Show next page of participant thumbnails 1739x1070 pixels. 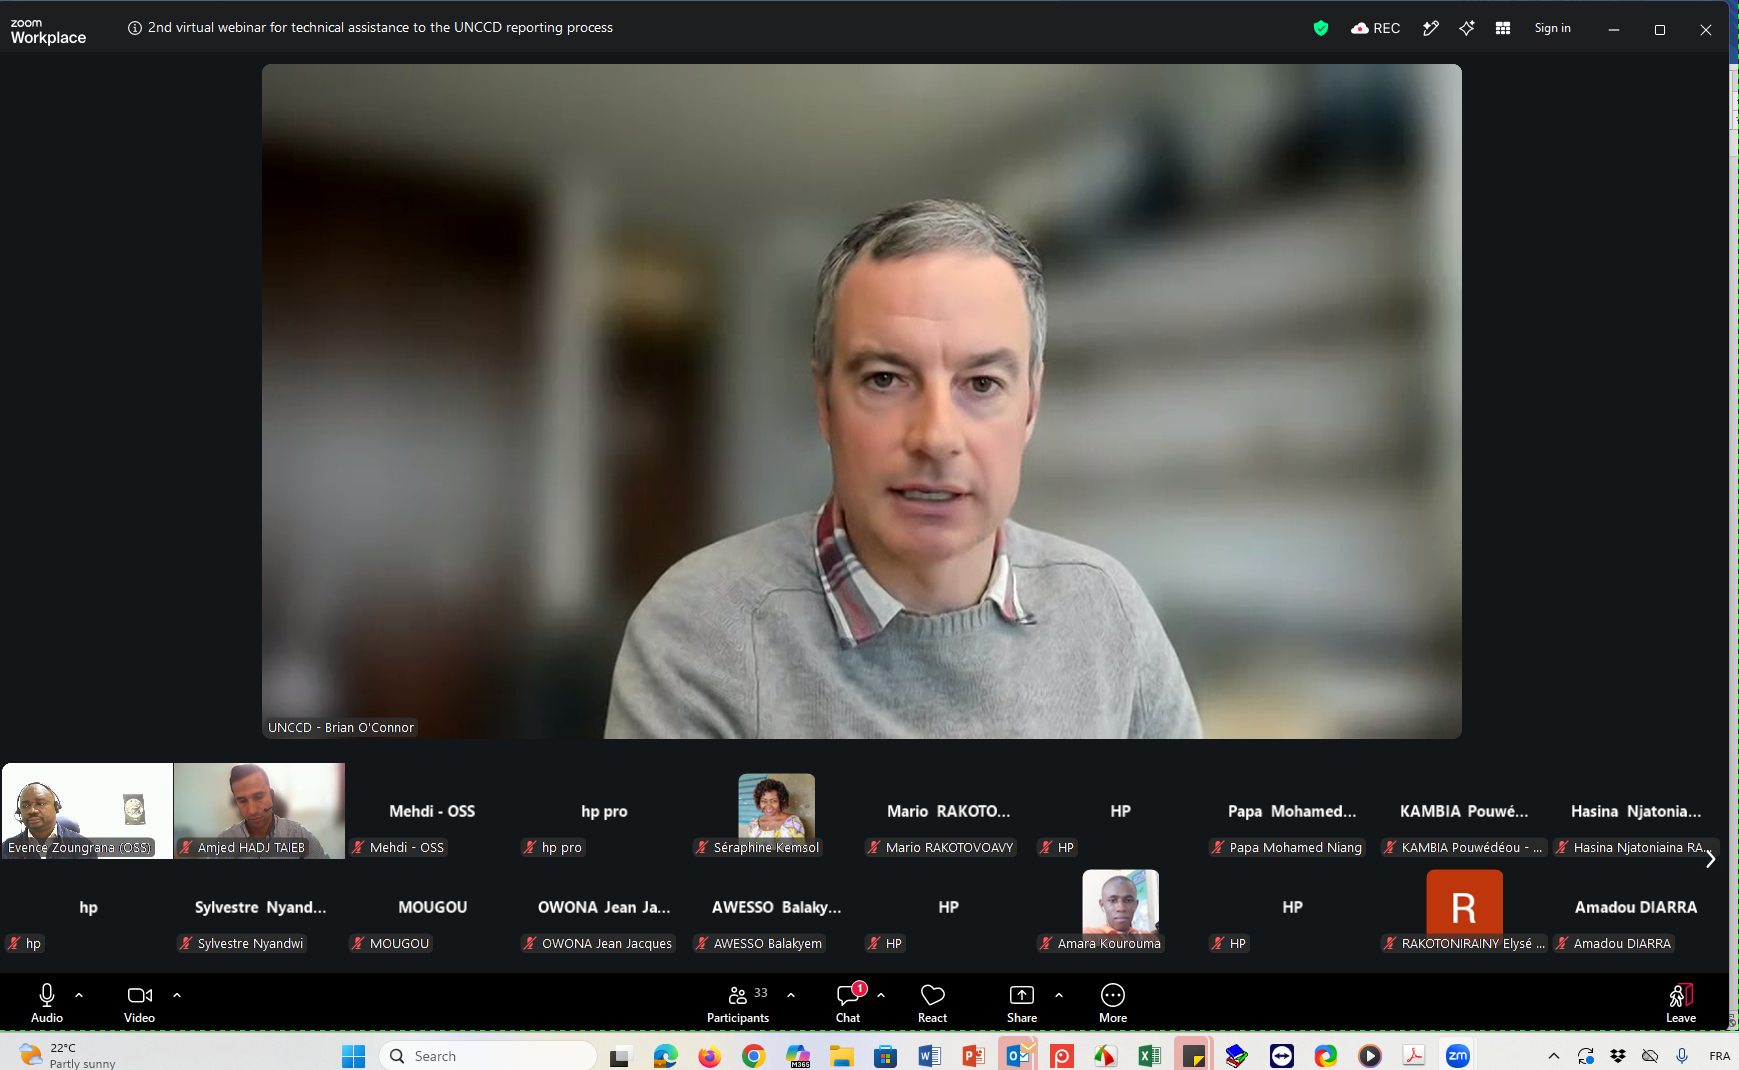pos(1710,859)
